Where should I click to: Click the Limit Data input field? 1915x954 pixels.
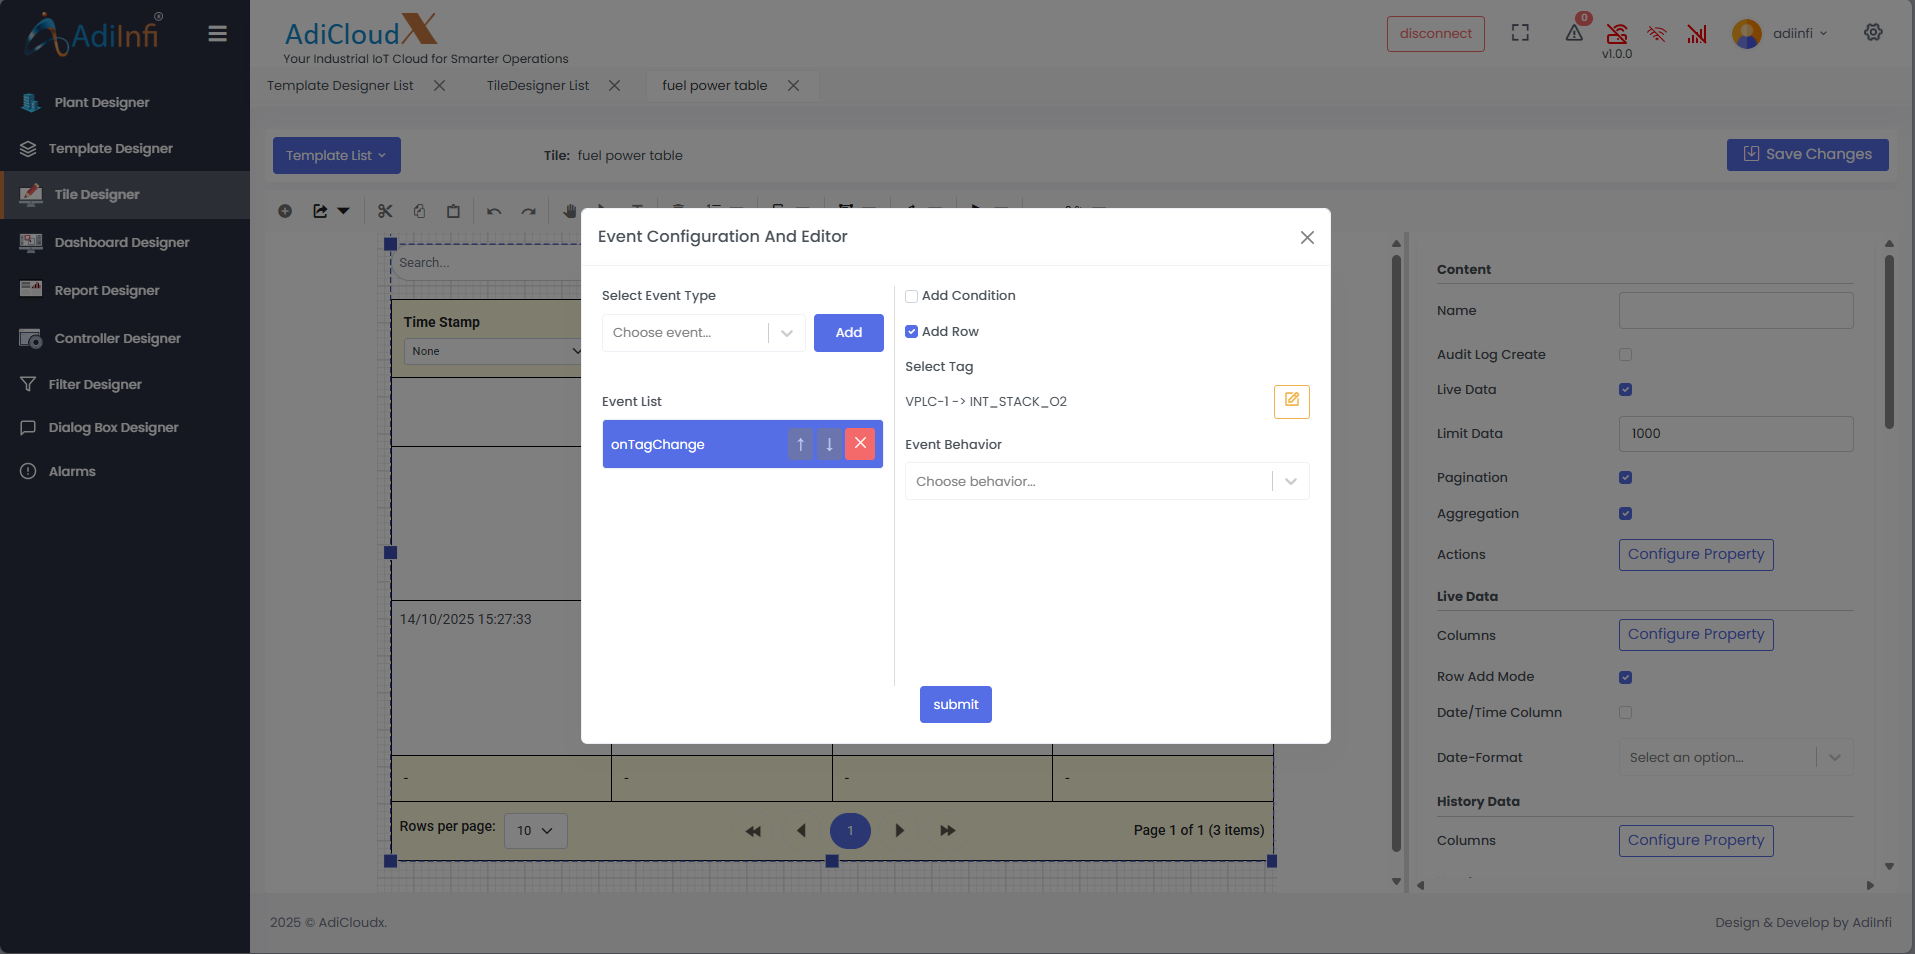pos(1735,434)
